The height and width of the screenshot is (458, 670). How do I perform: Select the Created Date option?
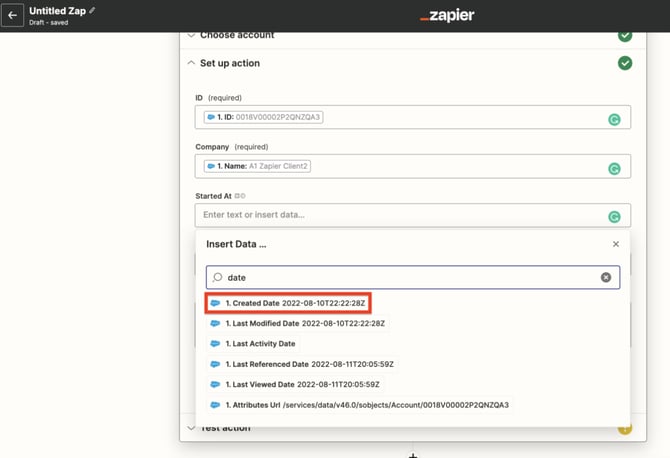pos(290,303)
